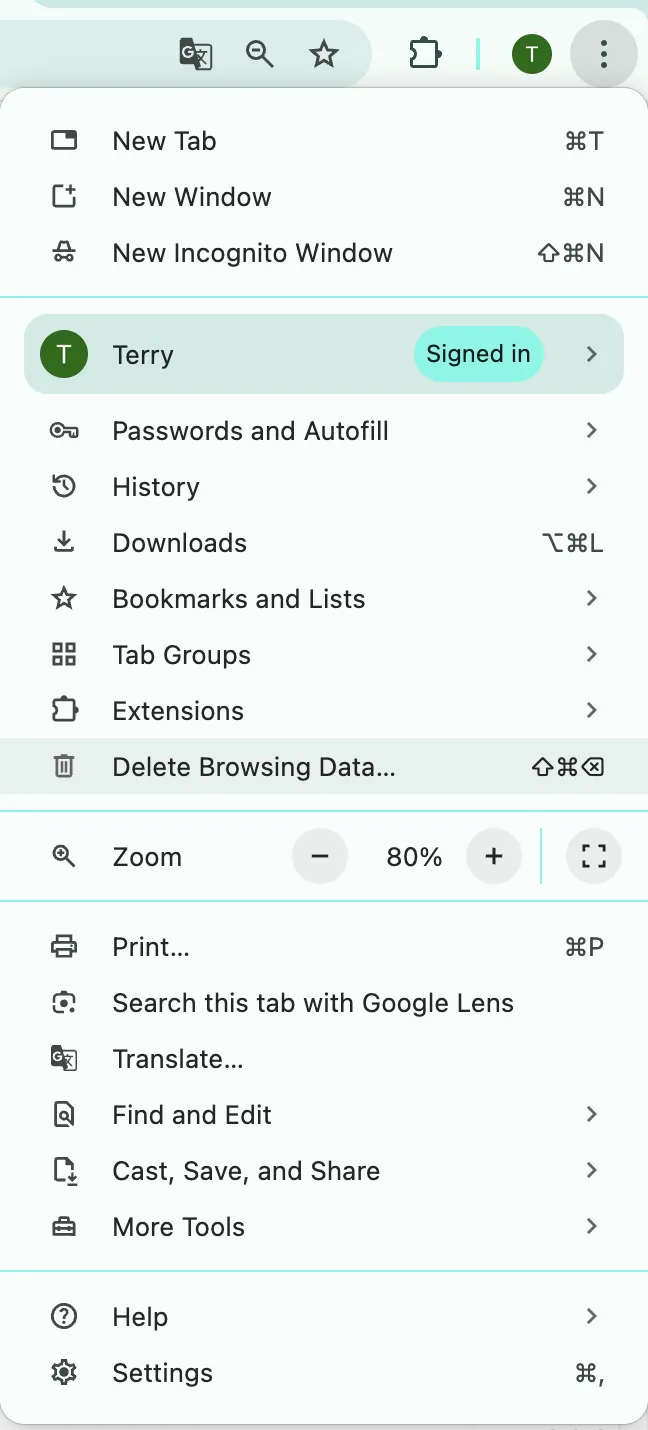This screenshot has width=648, height=1430.
Task: Click the bookmark star icon in toolbar
Action: pos(324,55)
